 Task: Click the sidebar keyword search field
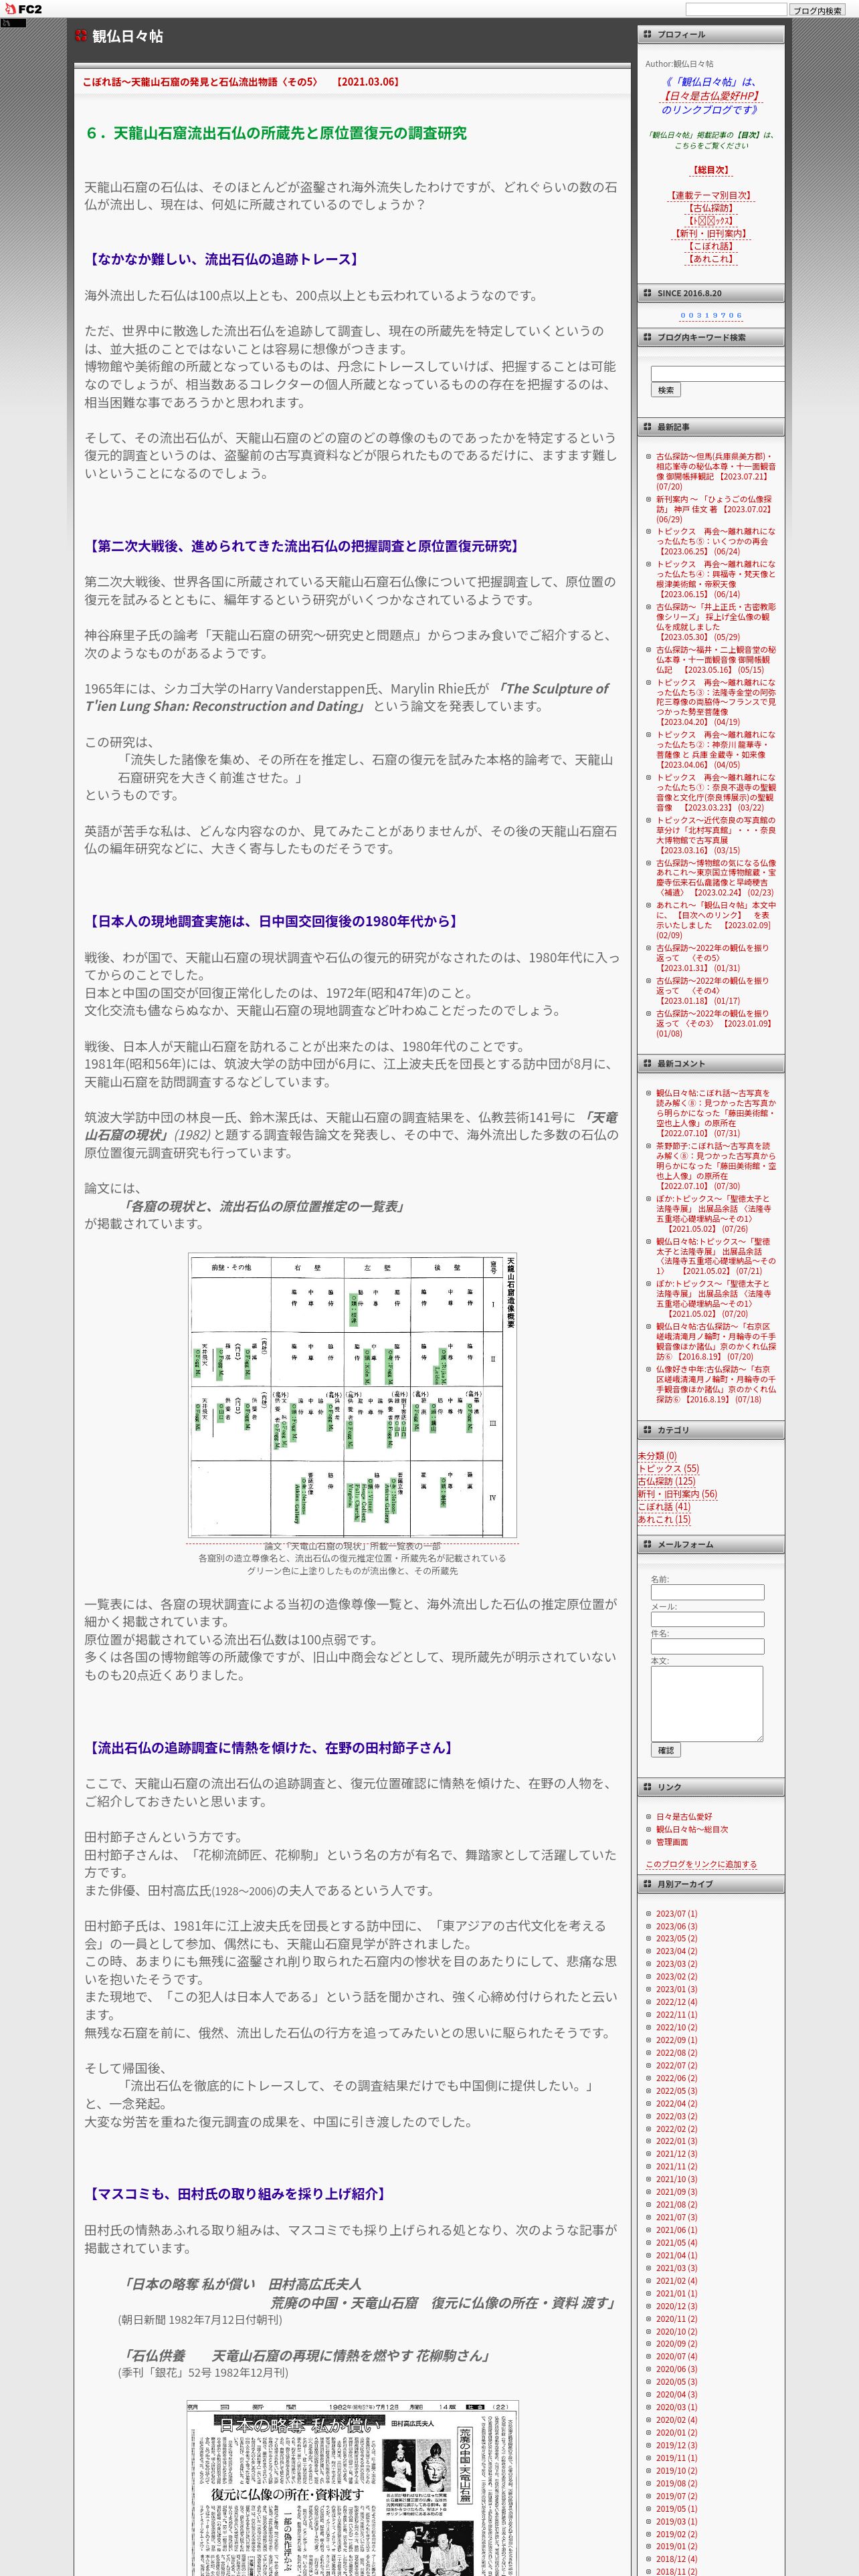click(x=717, y=373)
